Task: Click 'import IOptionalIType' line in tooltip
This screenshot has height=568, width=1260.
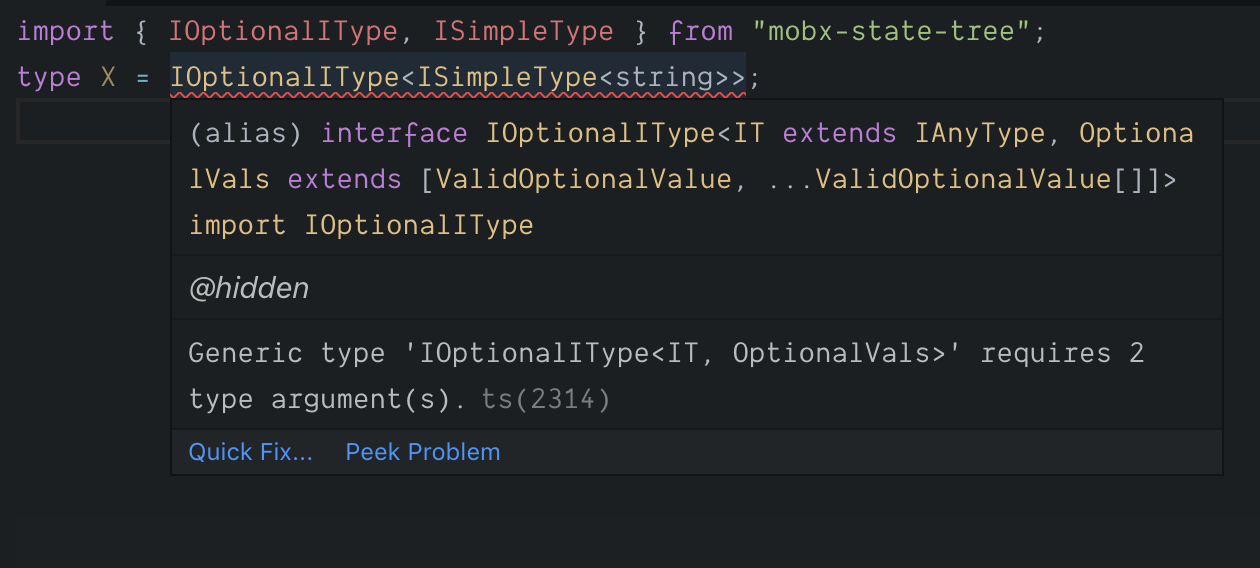Action: (x=361, y=225)
